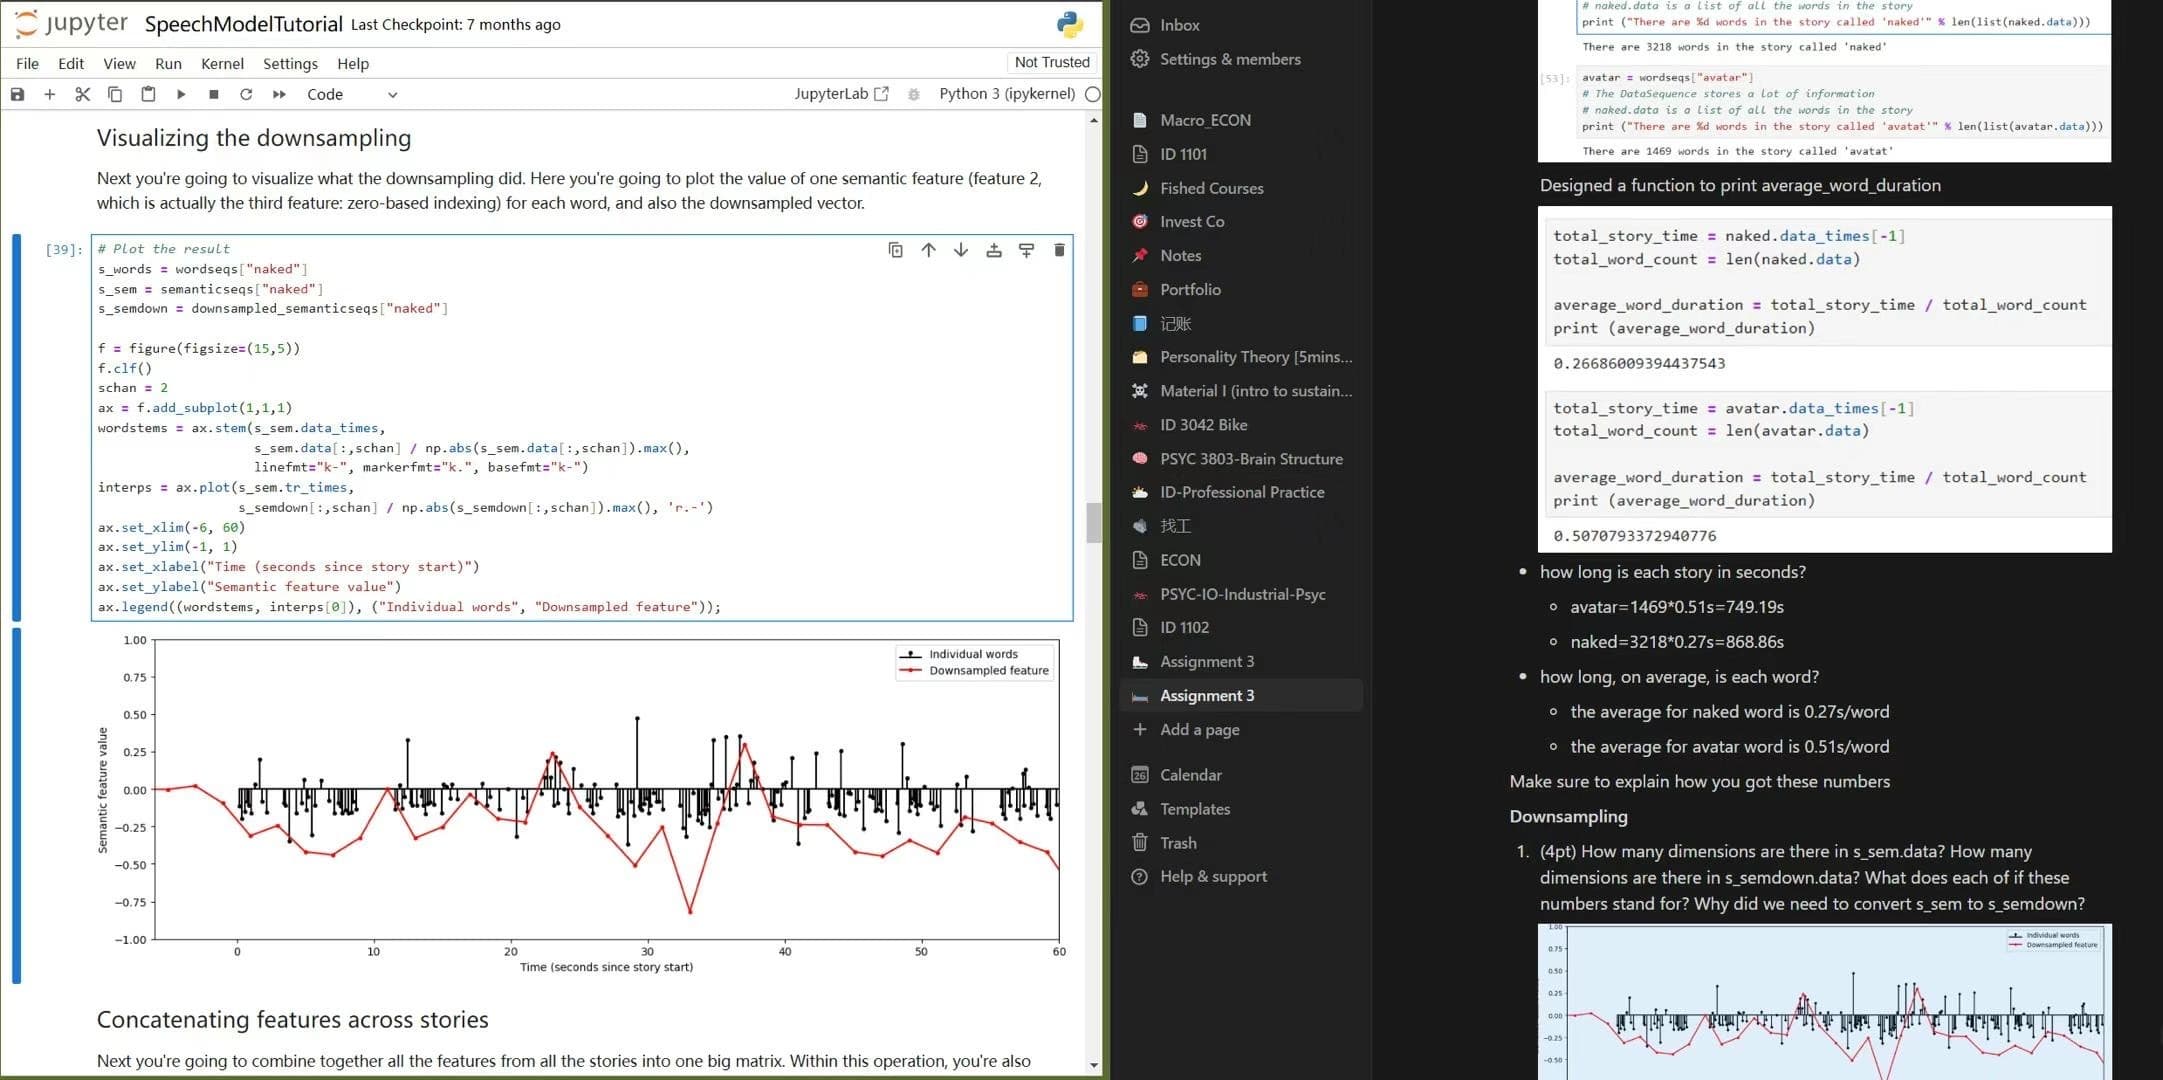This screenshot has height=1080, width=2163.
Task: Open the Invest Co page
Action: coord(1192,221)
